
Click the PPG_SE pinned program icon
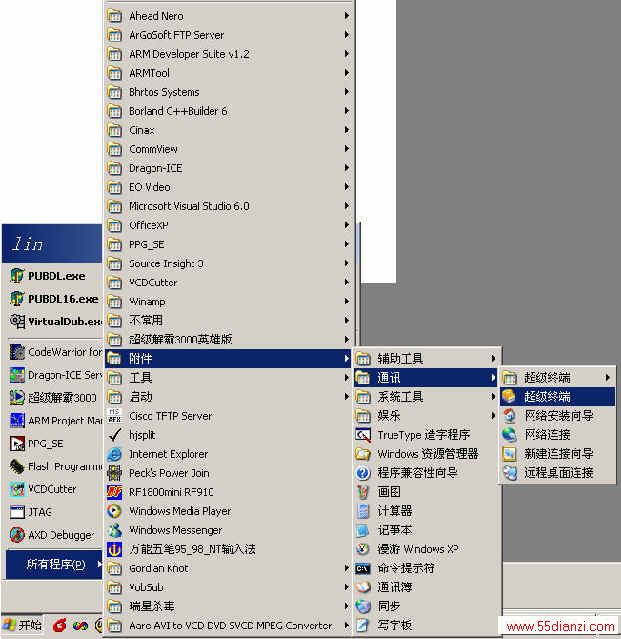coord(17,443)
